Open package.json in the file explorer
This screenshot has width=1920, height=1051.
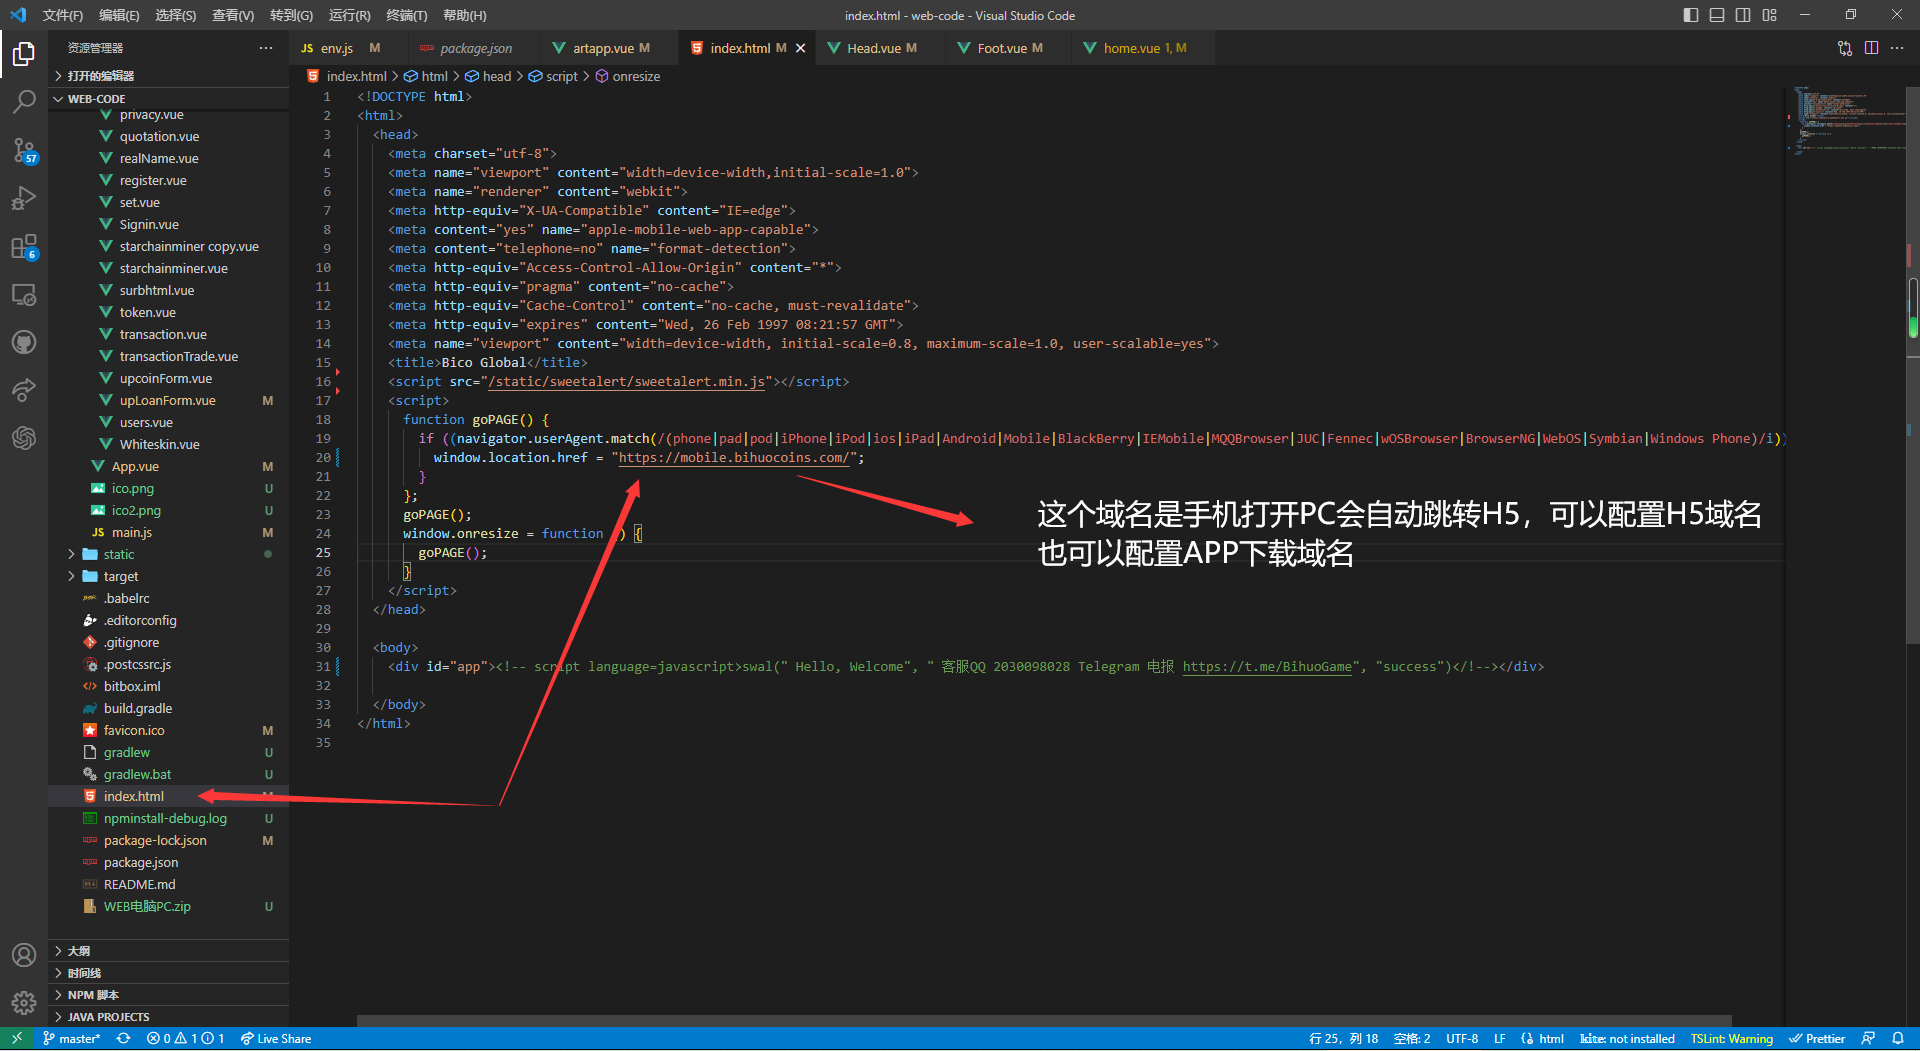141,862
